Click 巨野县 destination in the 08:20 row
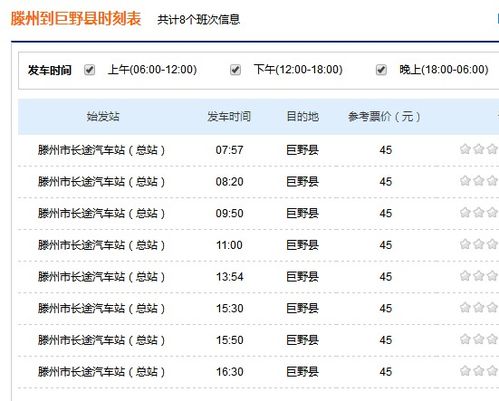Viewport: 499px width, 401px height. tap(303, 182)
